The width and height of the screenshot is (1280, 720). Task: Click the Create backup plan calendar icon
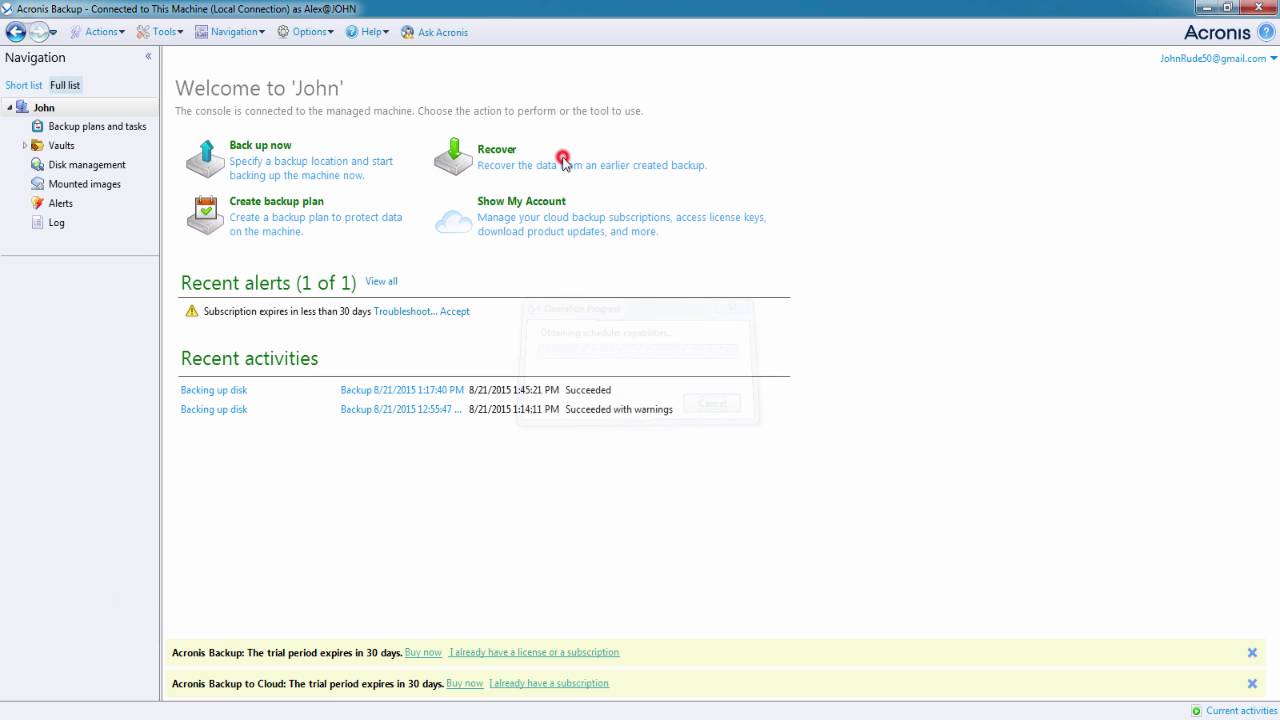click(x=204, y=214)
